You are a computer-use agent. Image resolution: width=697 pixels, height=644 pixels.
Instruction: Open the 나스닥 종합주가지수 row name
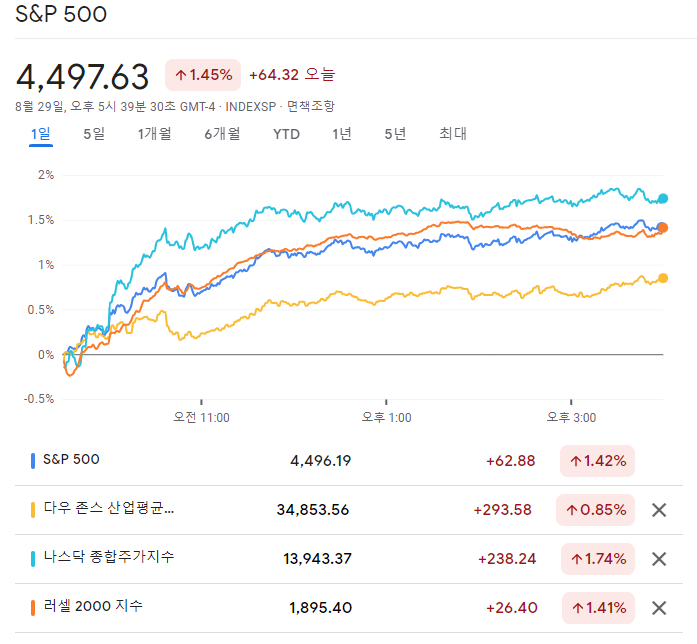click(109, 557)
